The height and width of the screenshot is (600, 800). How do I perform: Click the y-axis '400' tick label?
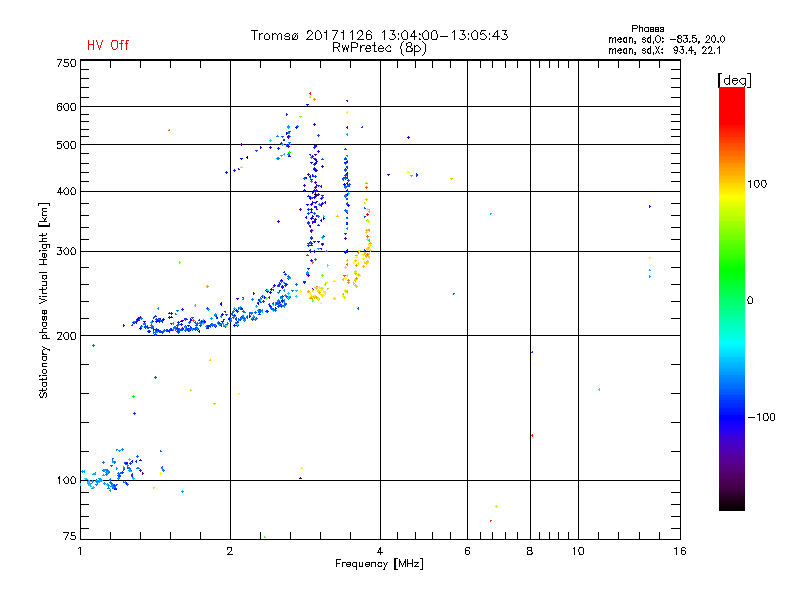pyautogui.click(x=66, y=191)
